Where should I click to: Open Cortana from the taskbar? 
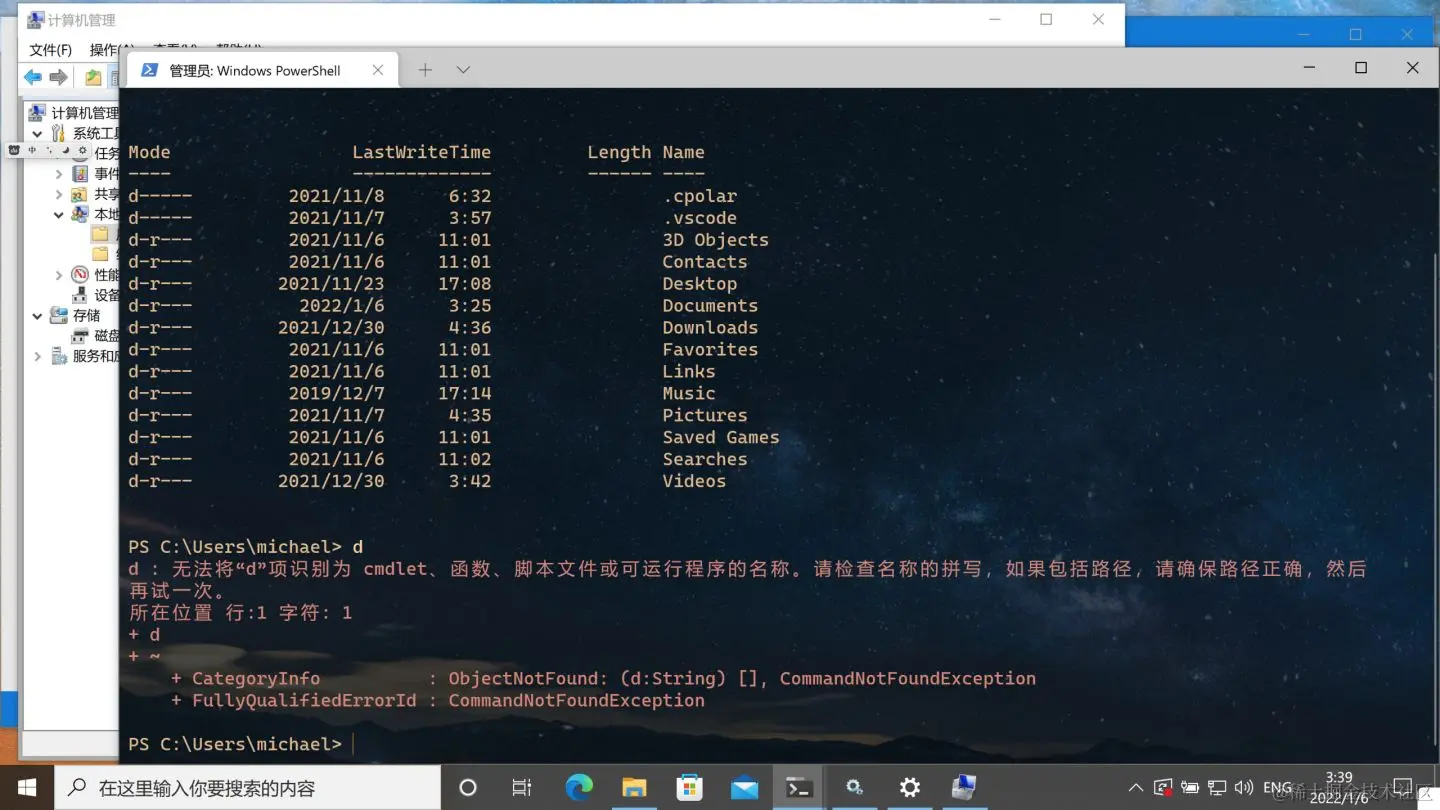[x=467, y=788]
